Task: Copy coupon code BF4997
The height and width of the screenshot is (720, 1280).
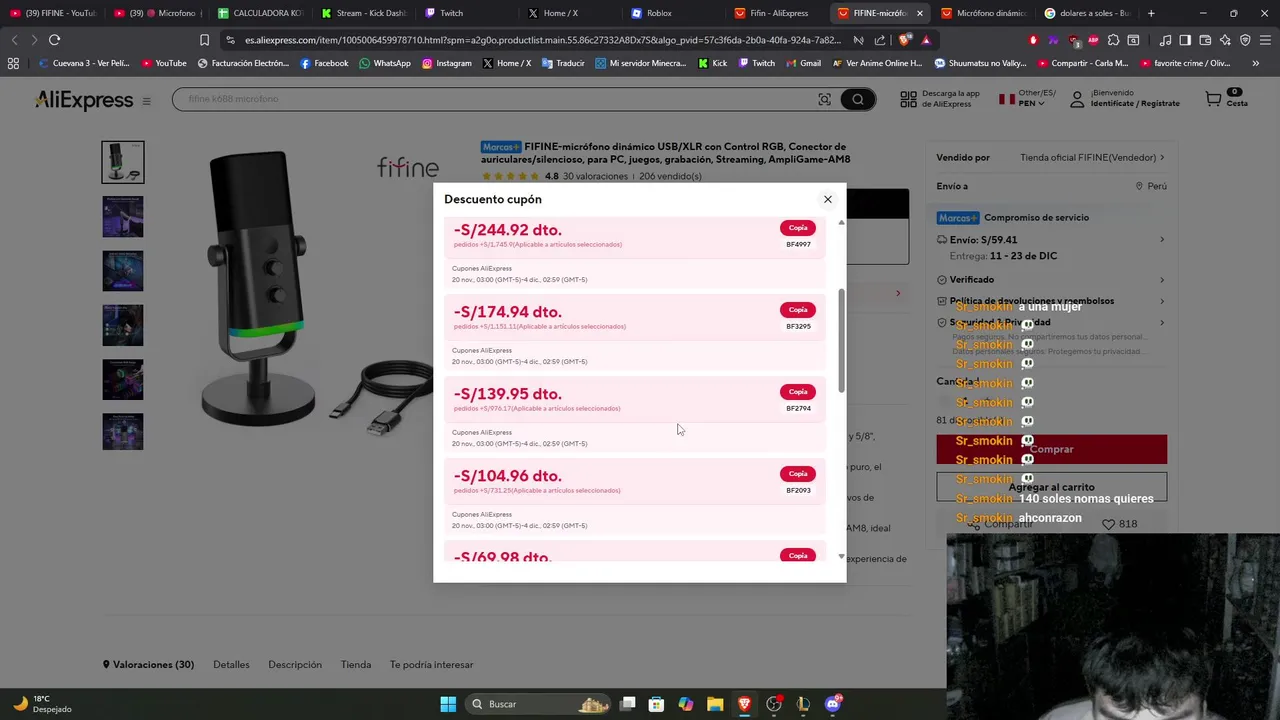Action: coord(798,228)
